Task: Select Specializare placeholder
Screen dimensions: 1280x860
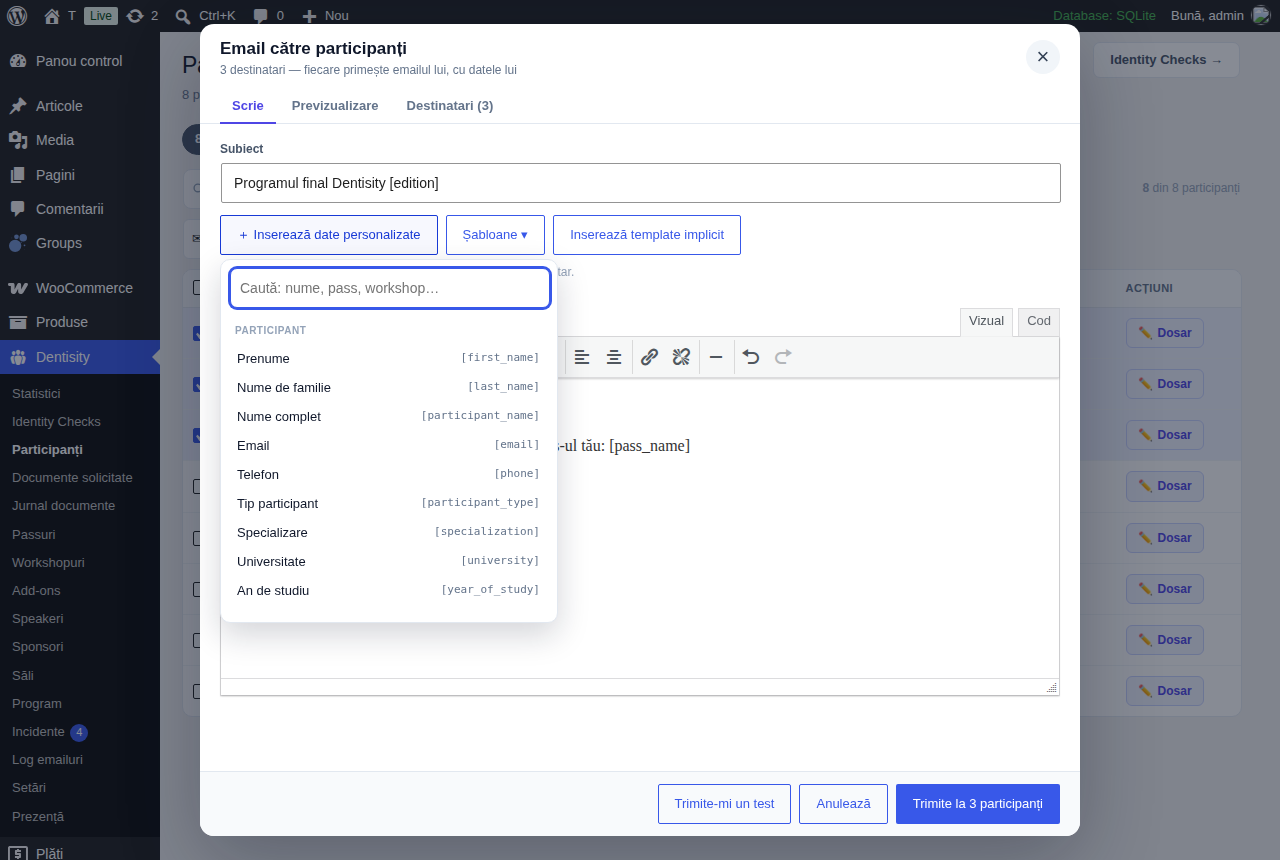Action: [388, 532]
